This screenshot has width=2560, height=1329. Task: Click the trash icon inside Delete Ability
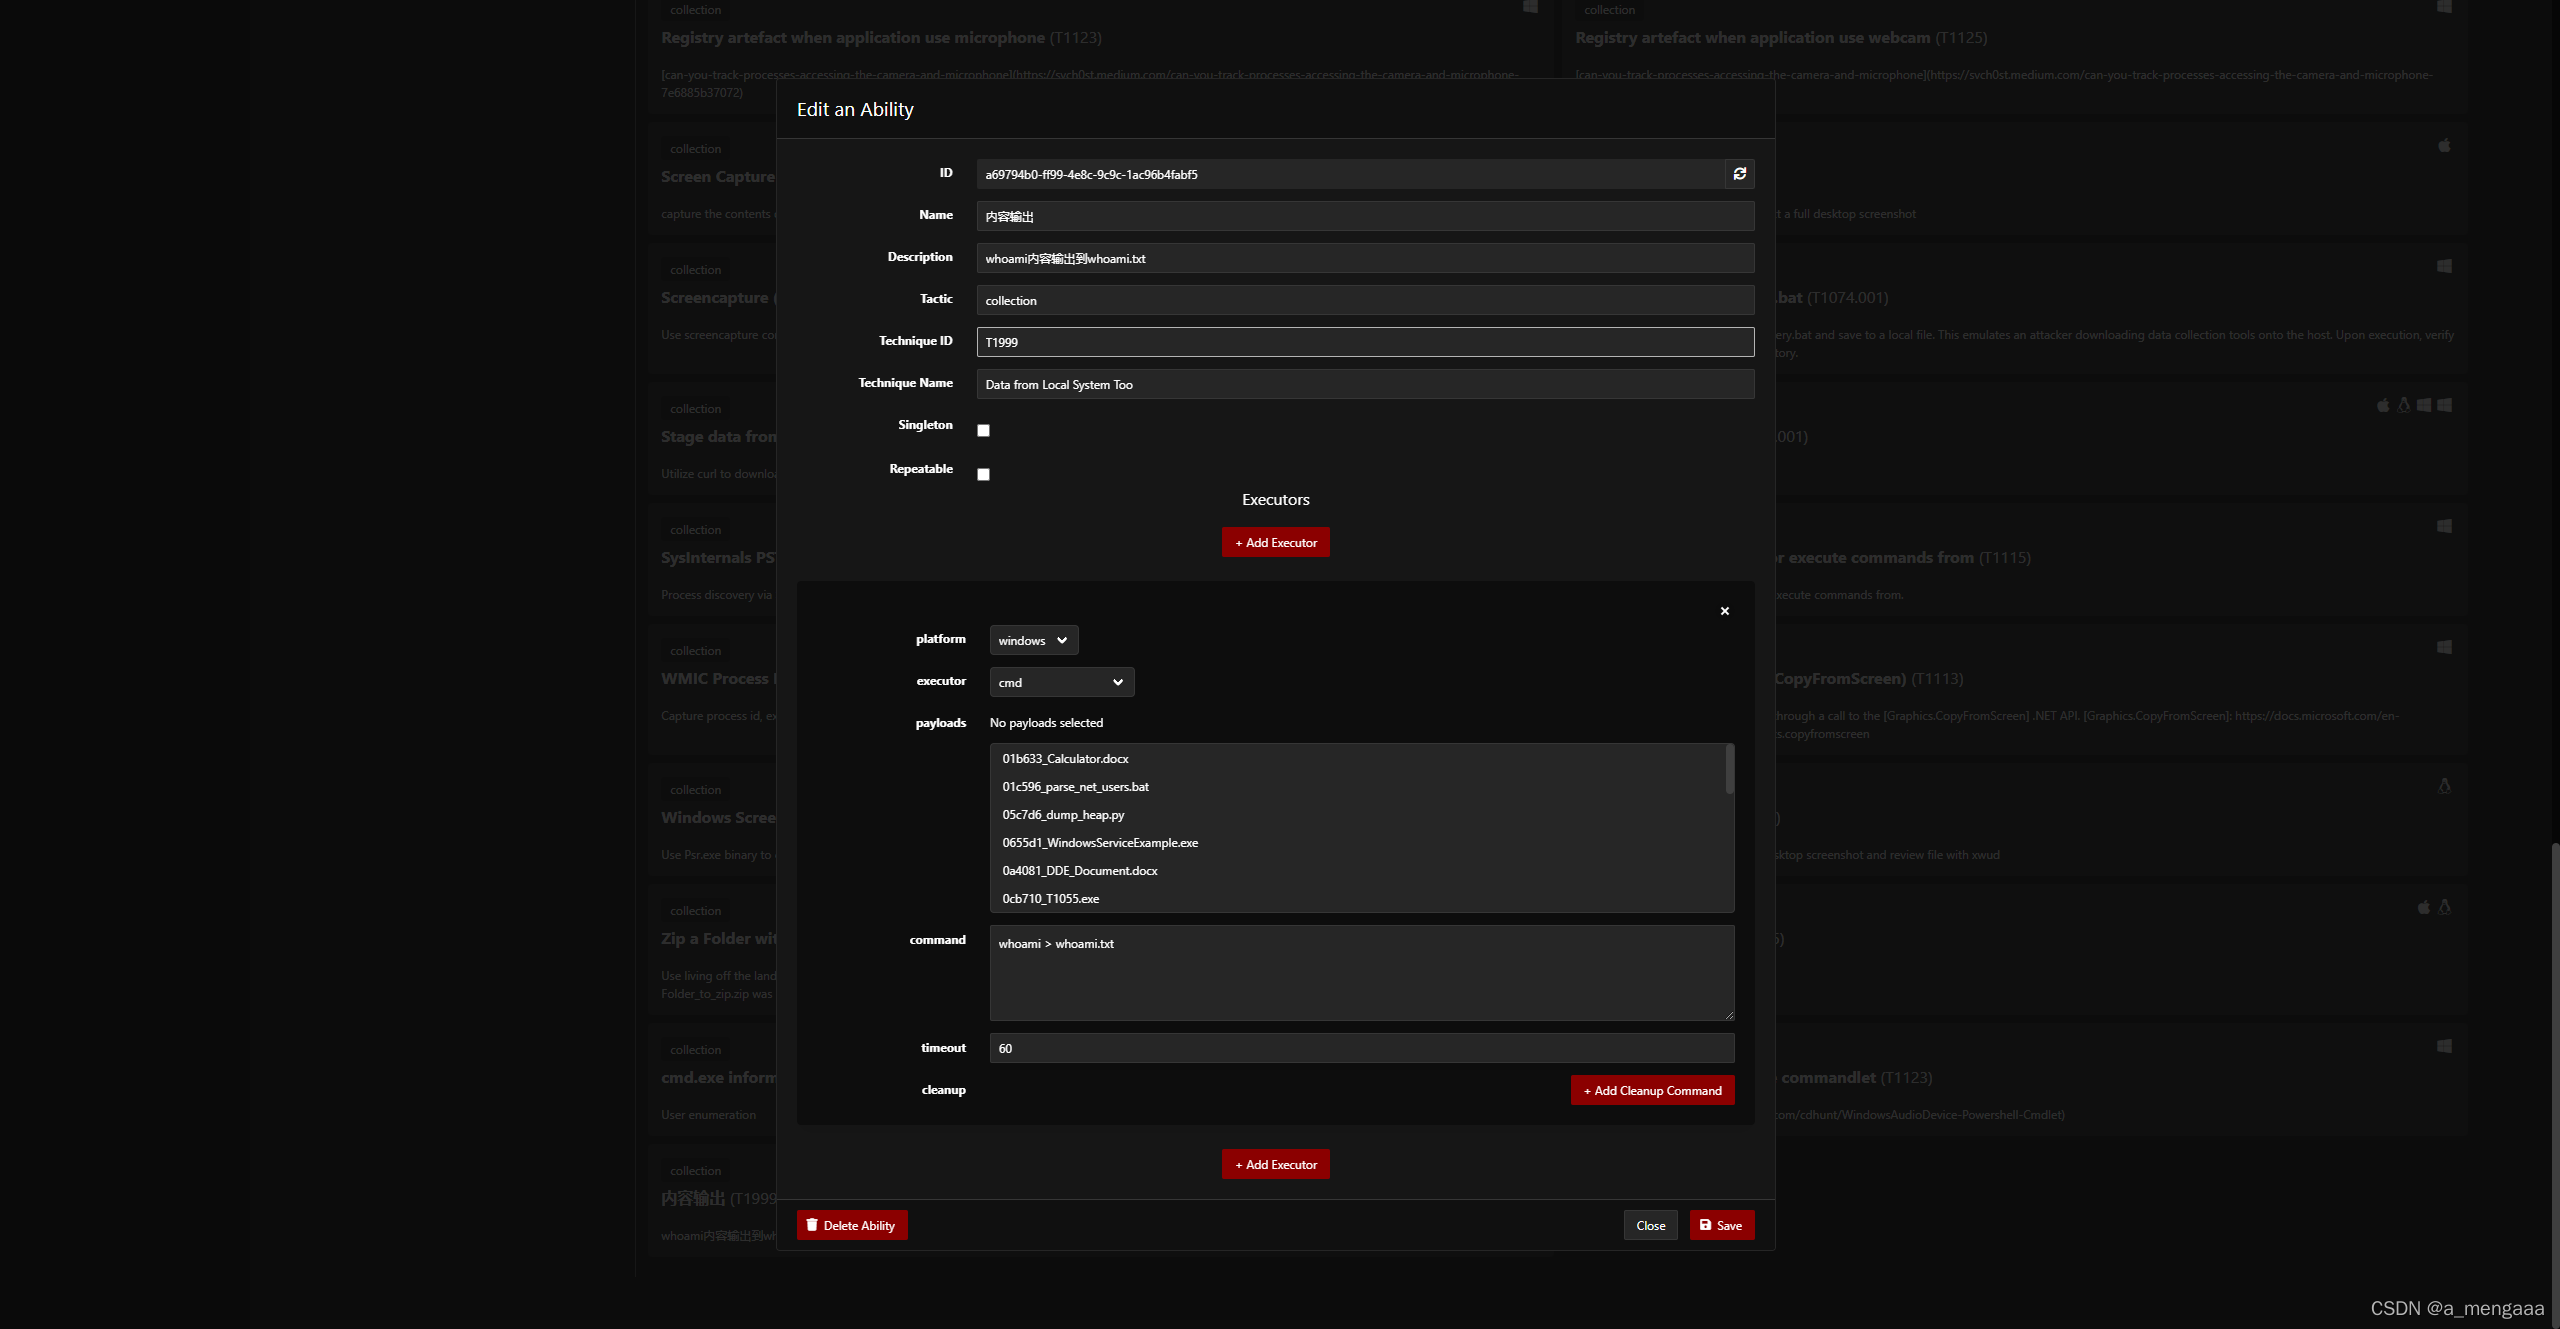tap(813, 1225)
